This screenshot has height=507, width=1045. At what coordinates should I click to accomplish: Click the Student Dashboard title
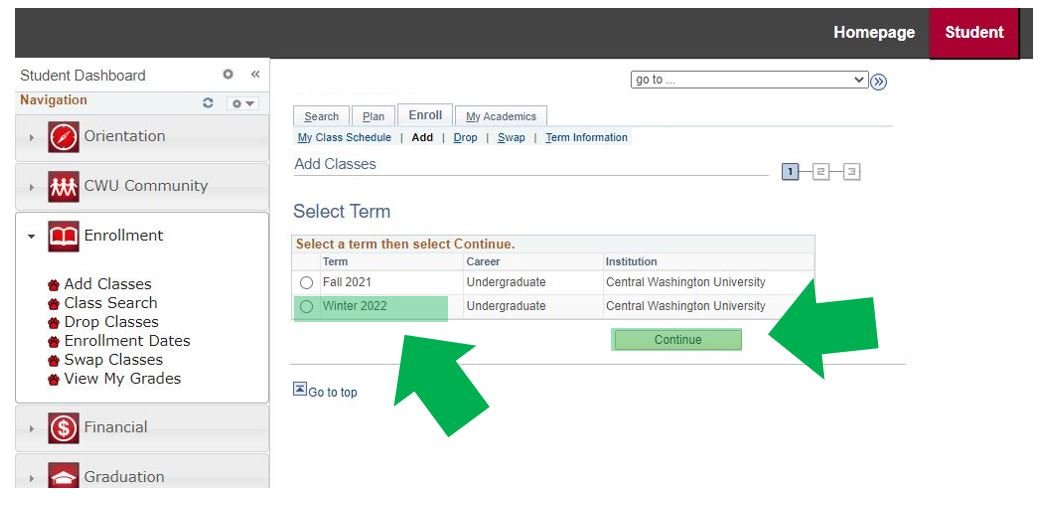coord(83,75)
